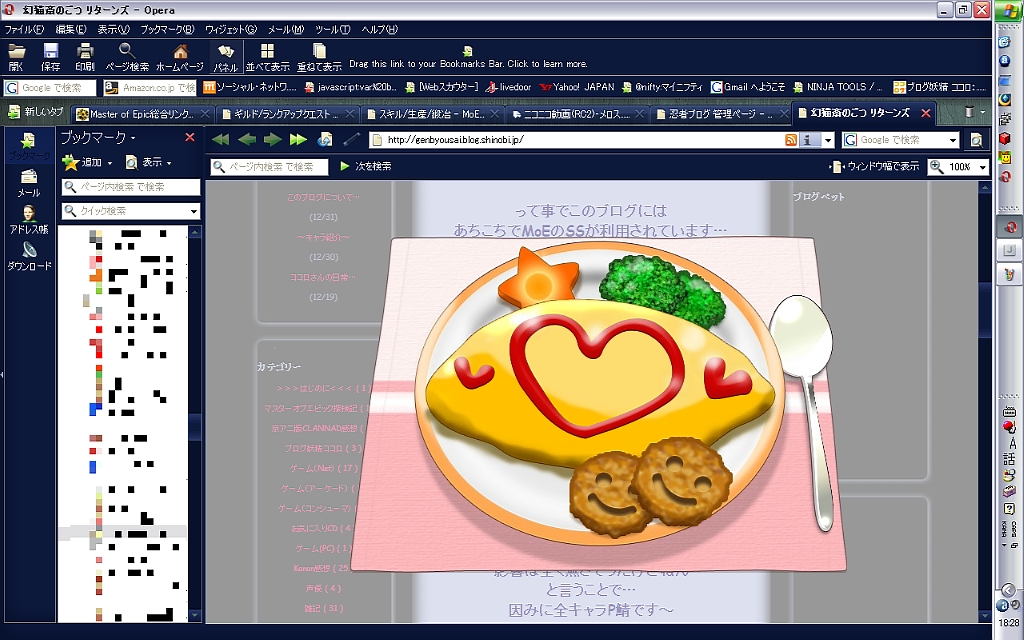1024x640 pixels.
Task: Click the search button next to Google field
Action: [976, 140]
